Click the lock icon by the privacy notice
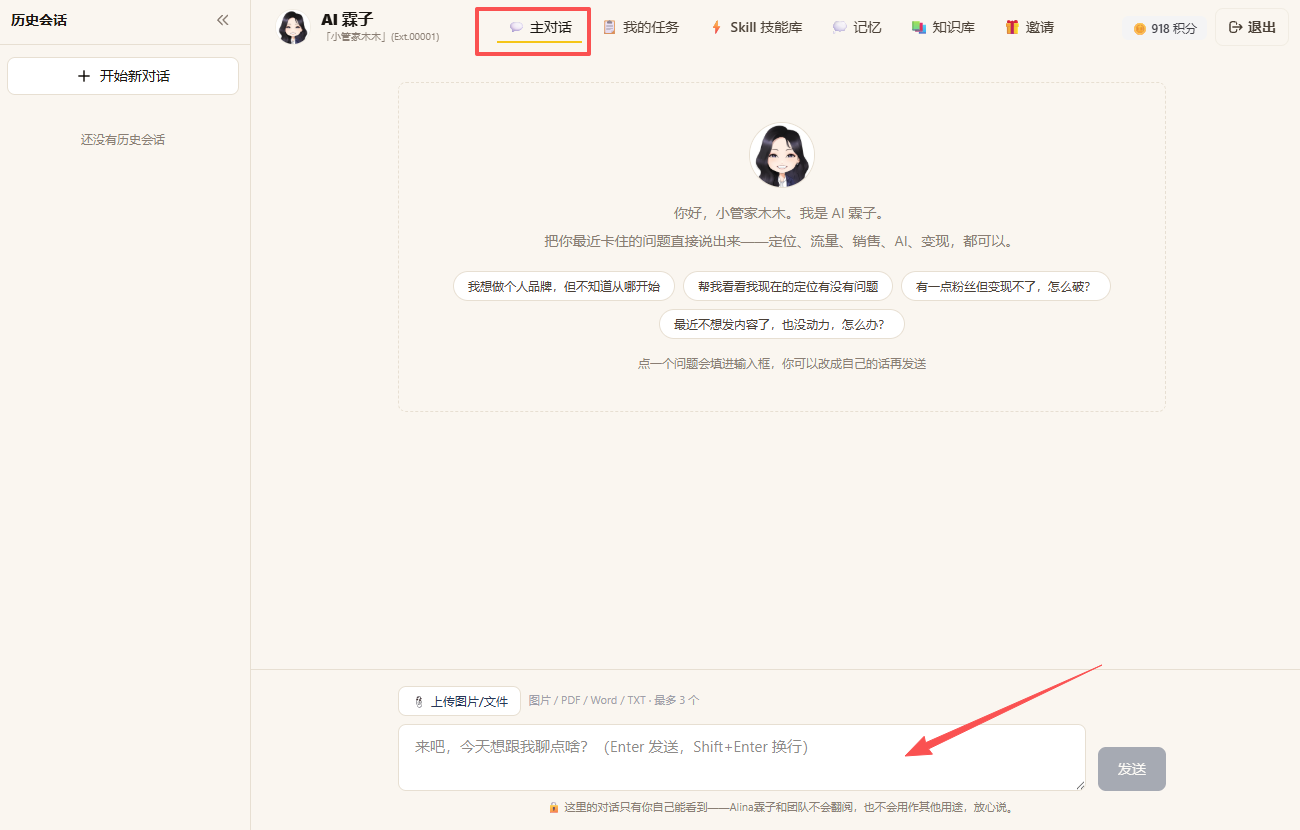 (554, 807)
